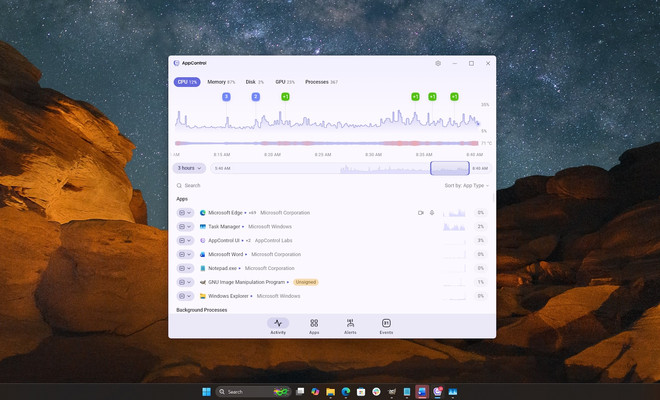Expand chevron next to Notepad.exe row
Viewport: 660px width, 400px height.
tap(189, 268)
